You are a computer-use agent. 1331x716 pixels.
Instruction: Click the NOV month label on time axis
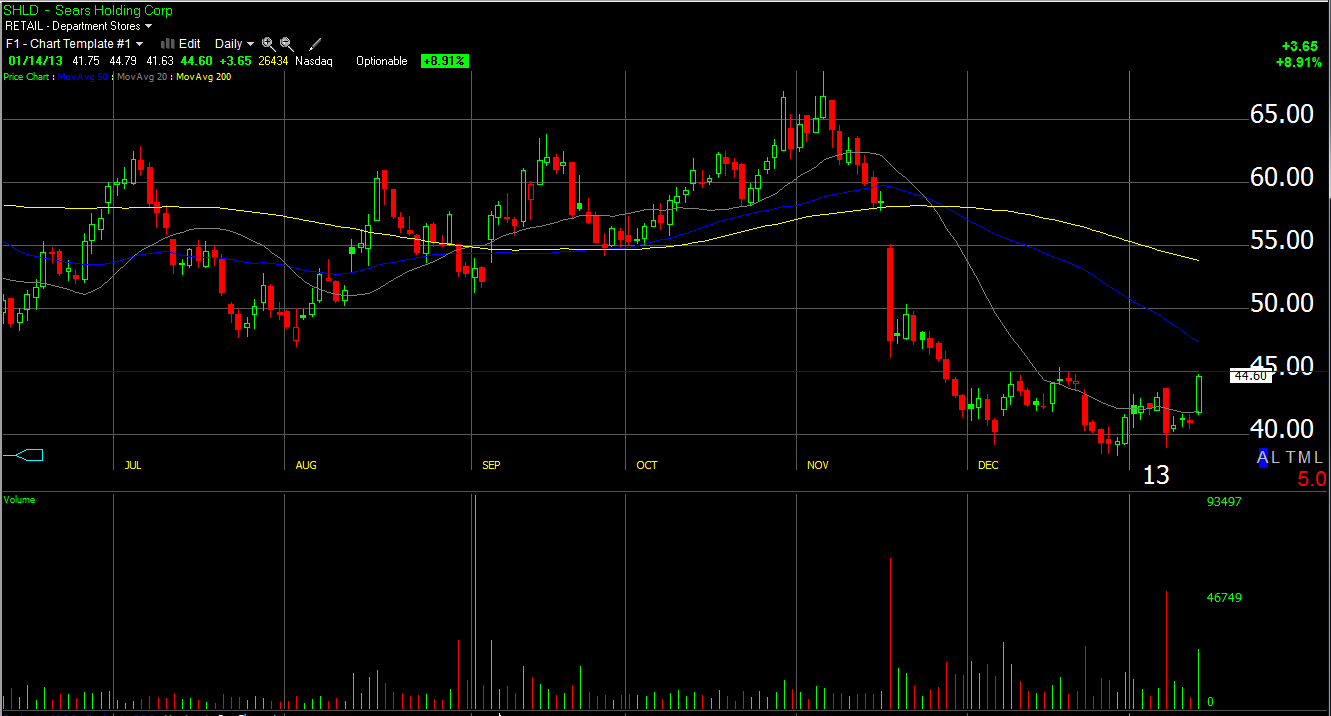tap(818, 465)
